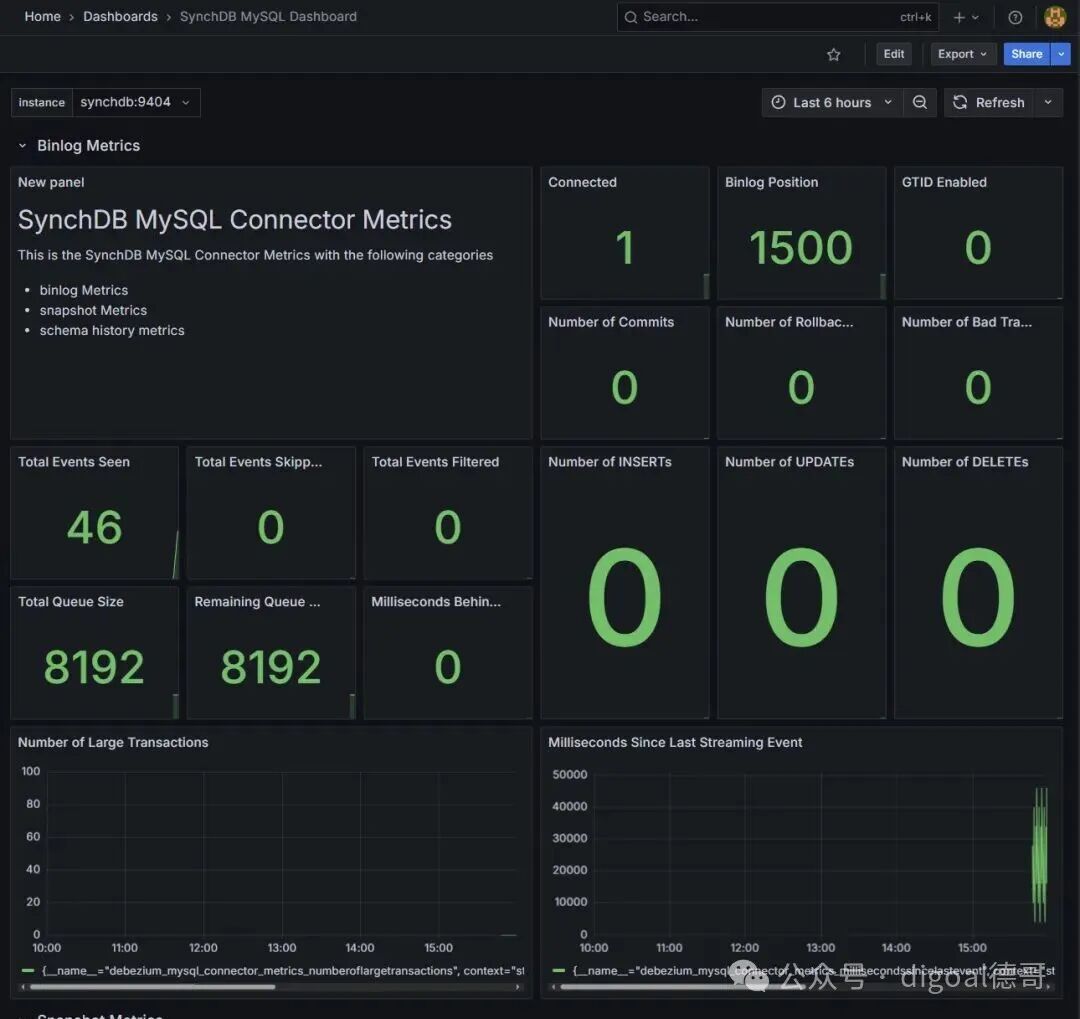Viewport: 1080px width, 1019px height.
Task: Click the New panel title
Action: coord(51,183)
